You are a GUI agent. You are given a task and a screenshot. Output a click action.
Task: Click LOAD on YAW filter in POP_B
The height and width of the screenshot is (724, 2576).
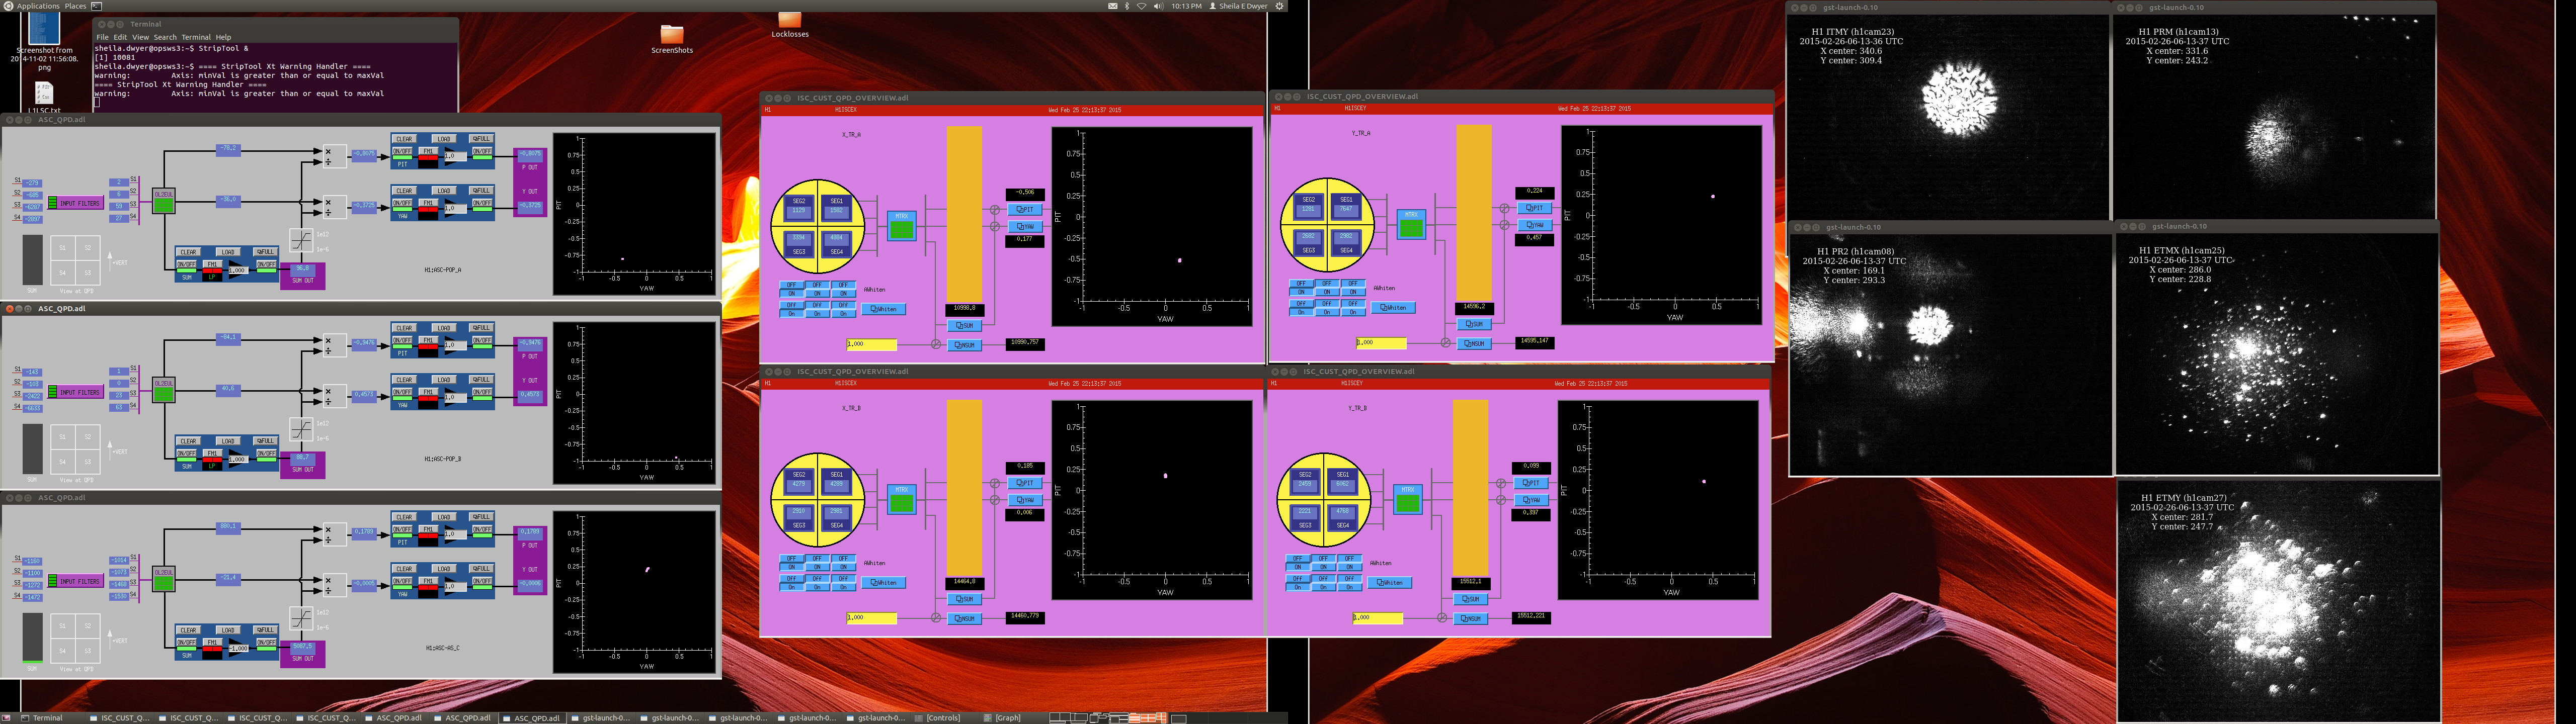(443, 379)
